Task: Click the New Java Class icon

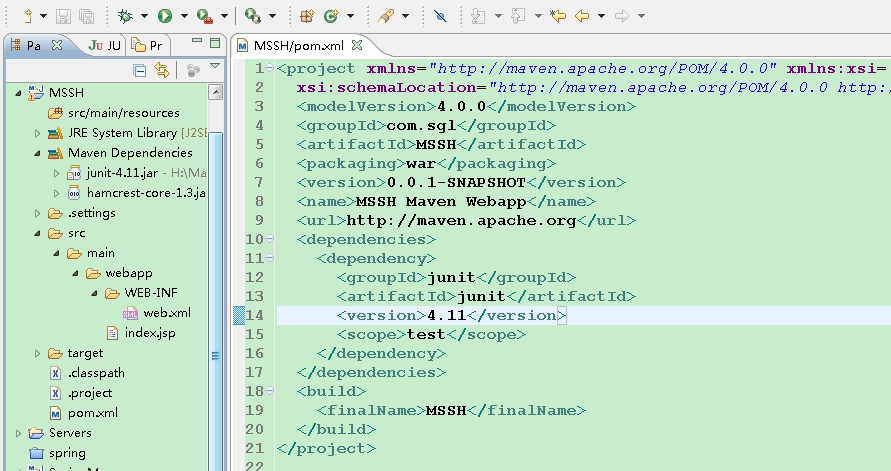Action: (x=331, y=16)
